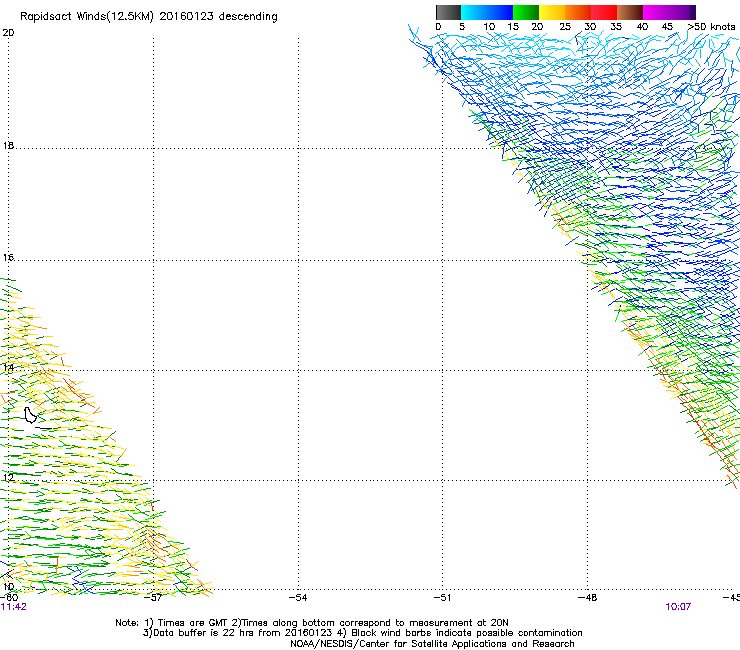Click the orange 25-30 knots color segment
740x650 pixels.
coord(578,12)
